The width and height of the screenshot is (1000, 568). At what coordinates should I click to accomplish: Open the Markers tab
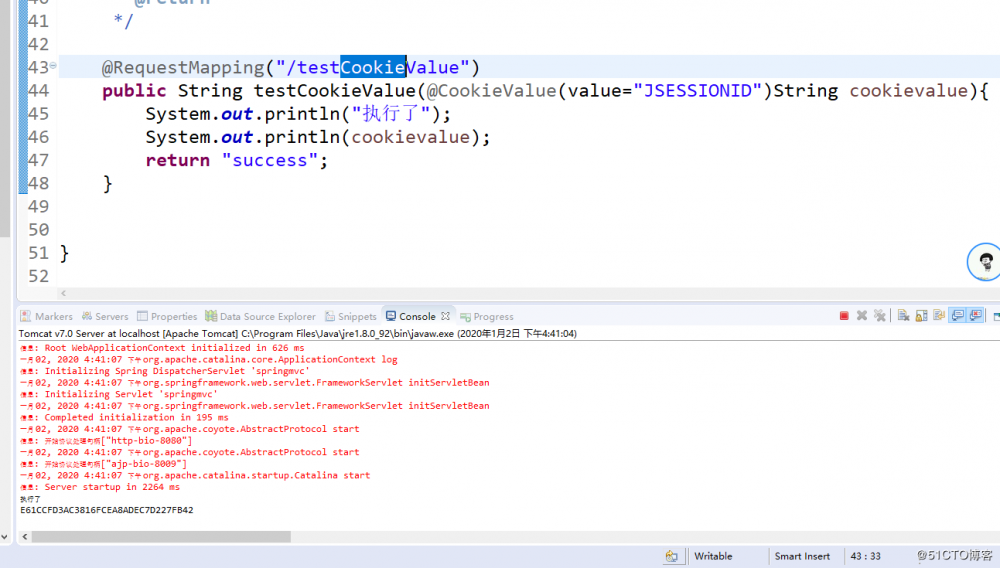tap(47, 316)
